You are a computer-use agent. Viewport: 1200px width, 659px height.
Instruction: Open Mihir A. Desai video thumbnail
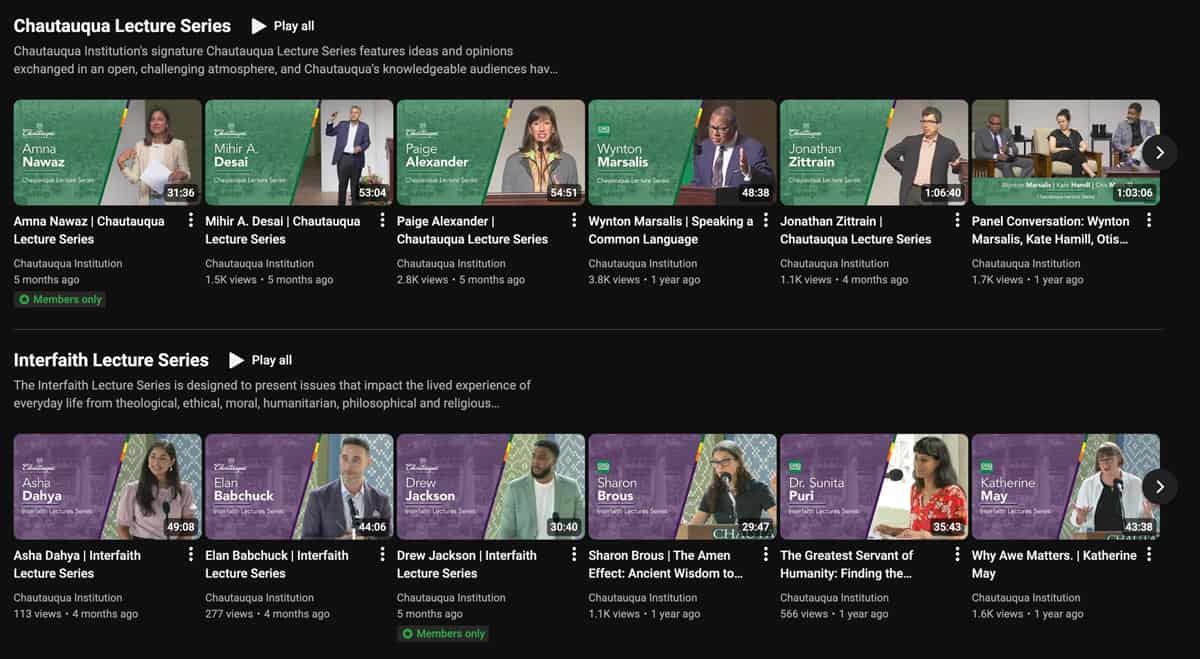click(299, 153)
